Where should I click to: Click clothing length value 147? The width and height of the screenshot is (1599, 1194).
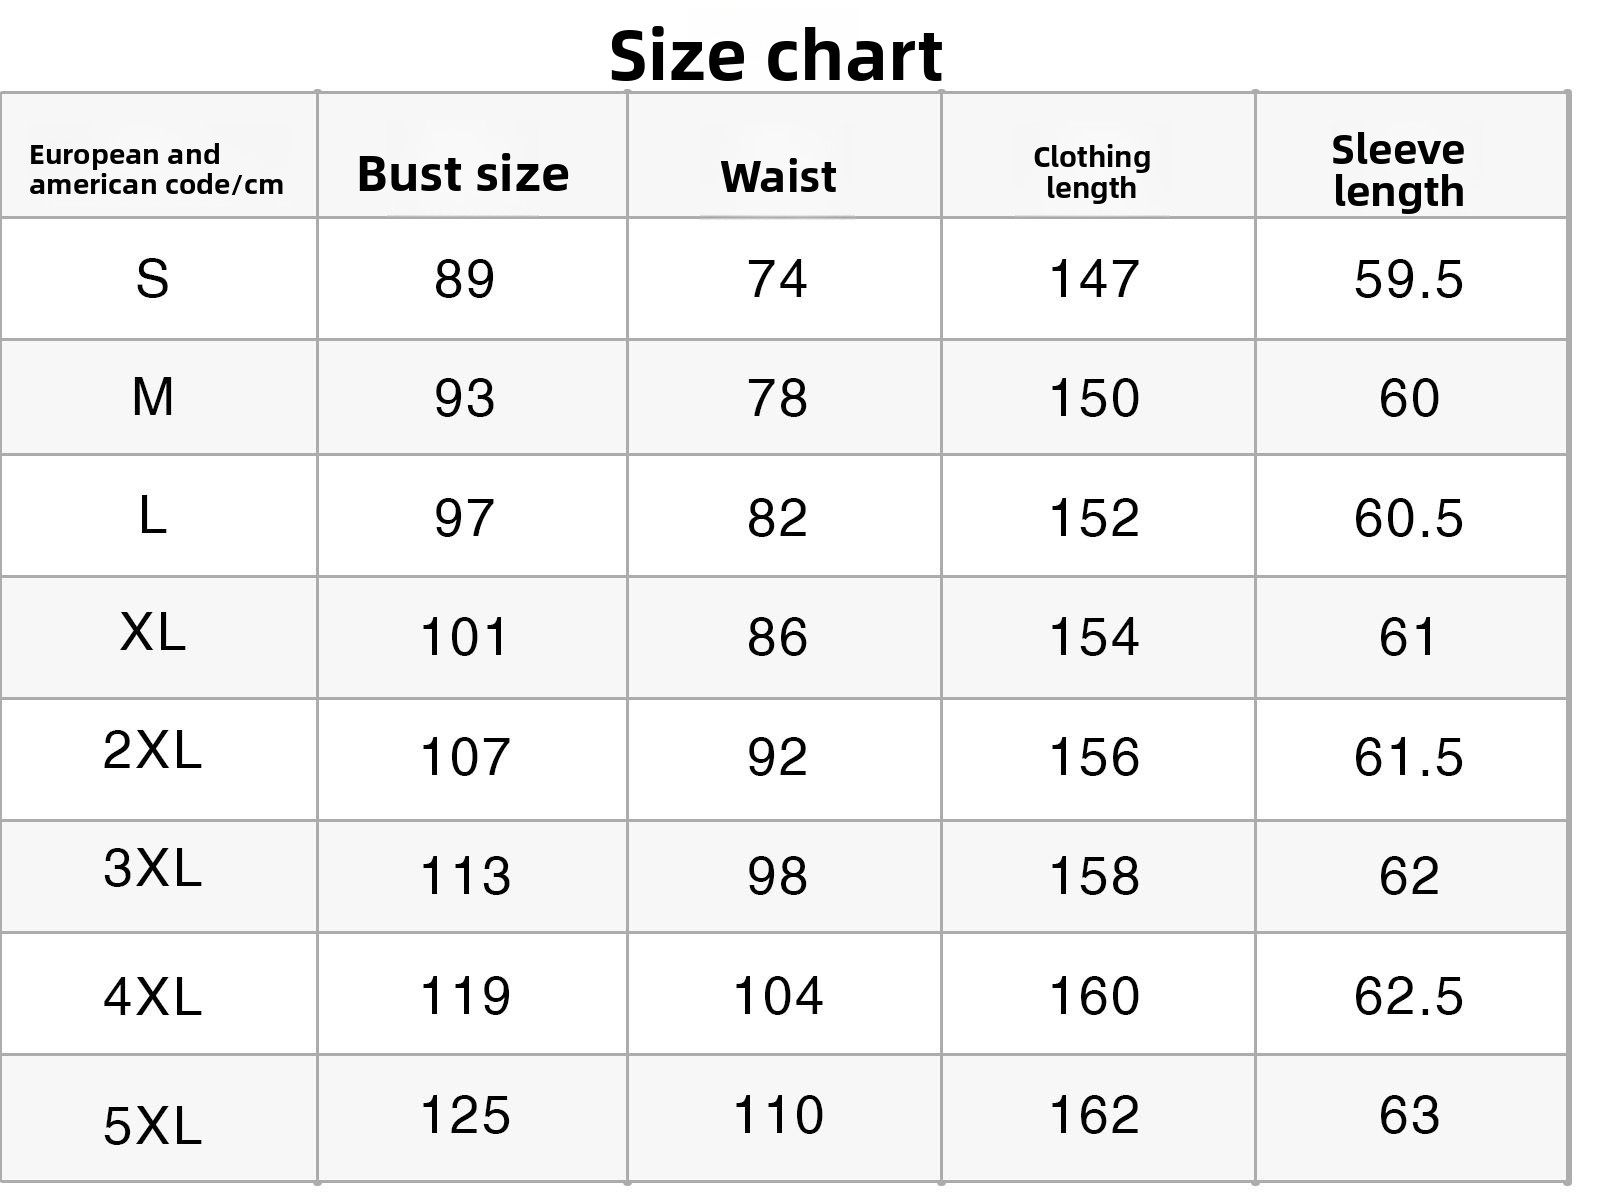tap(1094, 279)
